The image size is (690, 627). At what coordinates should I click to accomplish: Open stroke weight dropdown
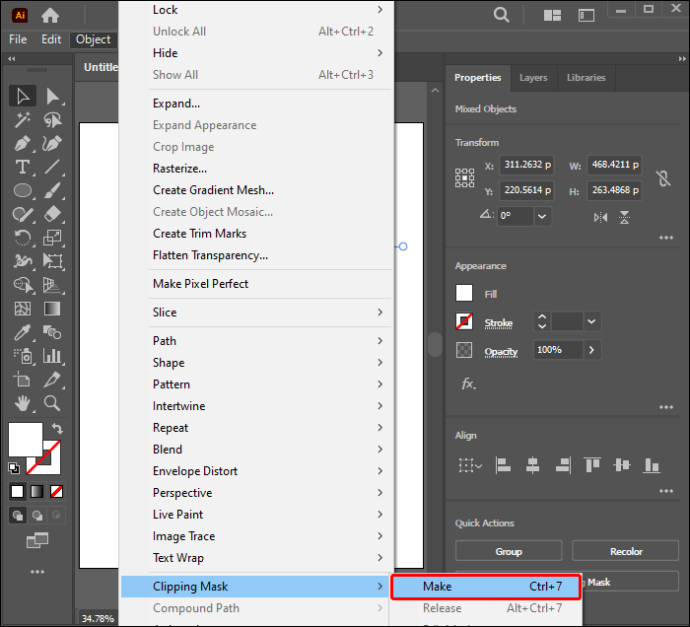point(591,322)
